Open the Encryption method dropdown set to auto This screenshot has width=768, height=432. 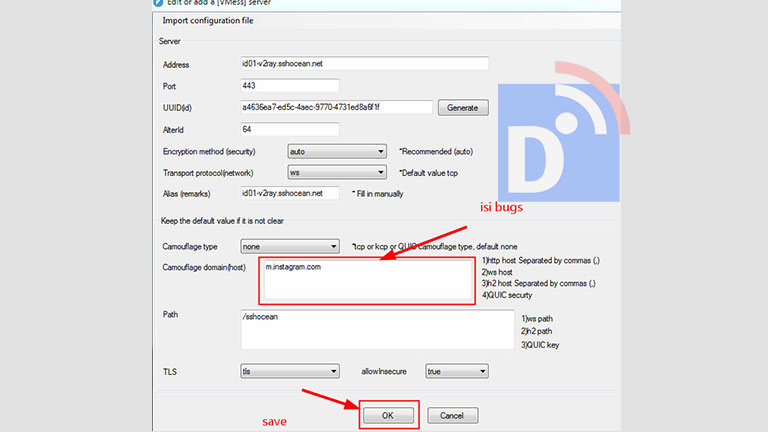pos(336,151)
